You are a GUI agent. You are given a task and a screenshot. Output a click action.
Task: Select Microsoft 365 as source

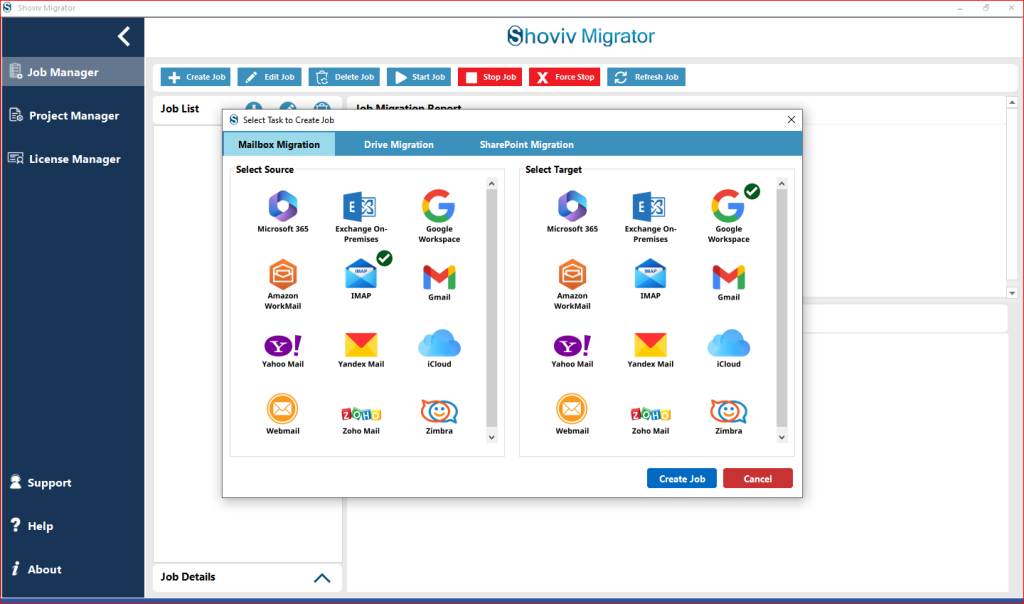tap(283, 211)
